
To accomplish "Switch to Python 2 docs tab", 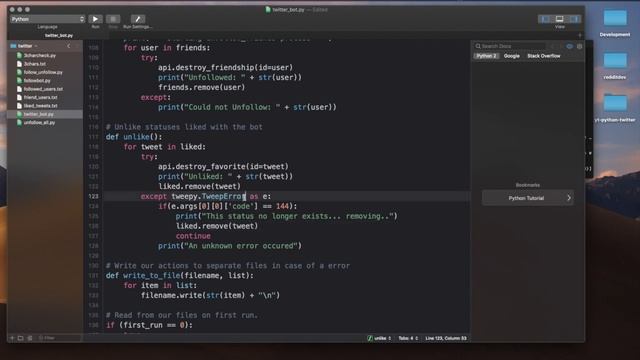I will [486, 56].
